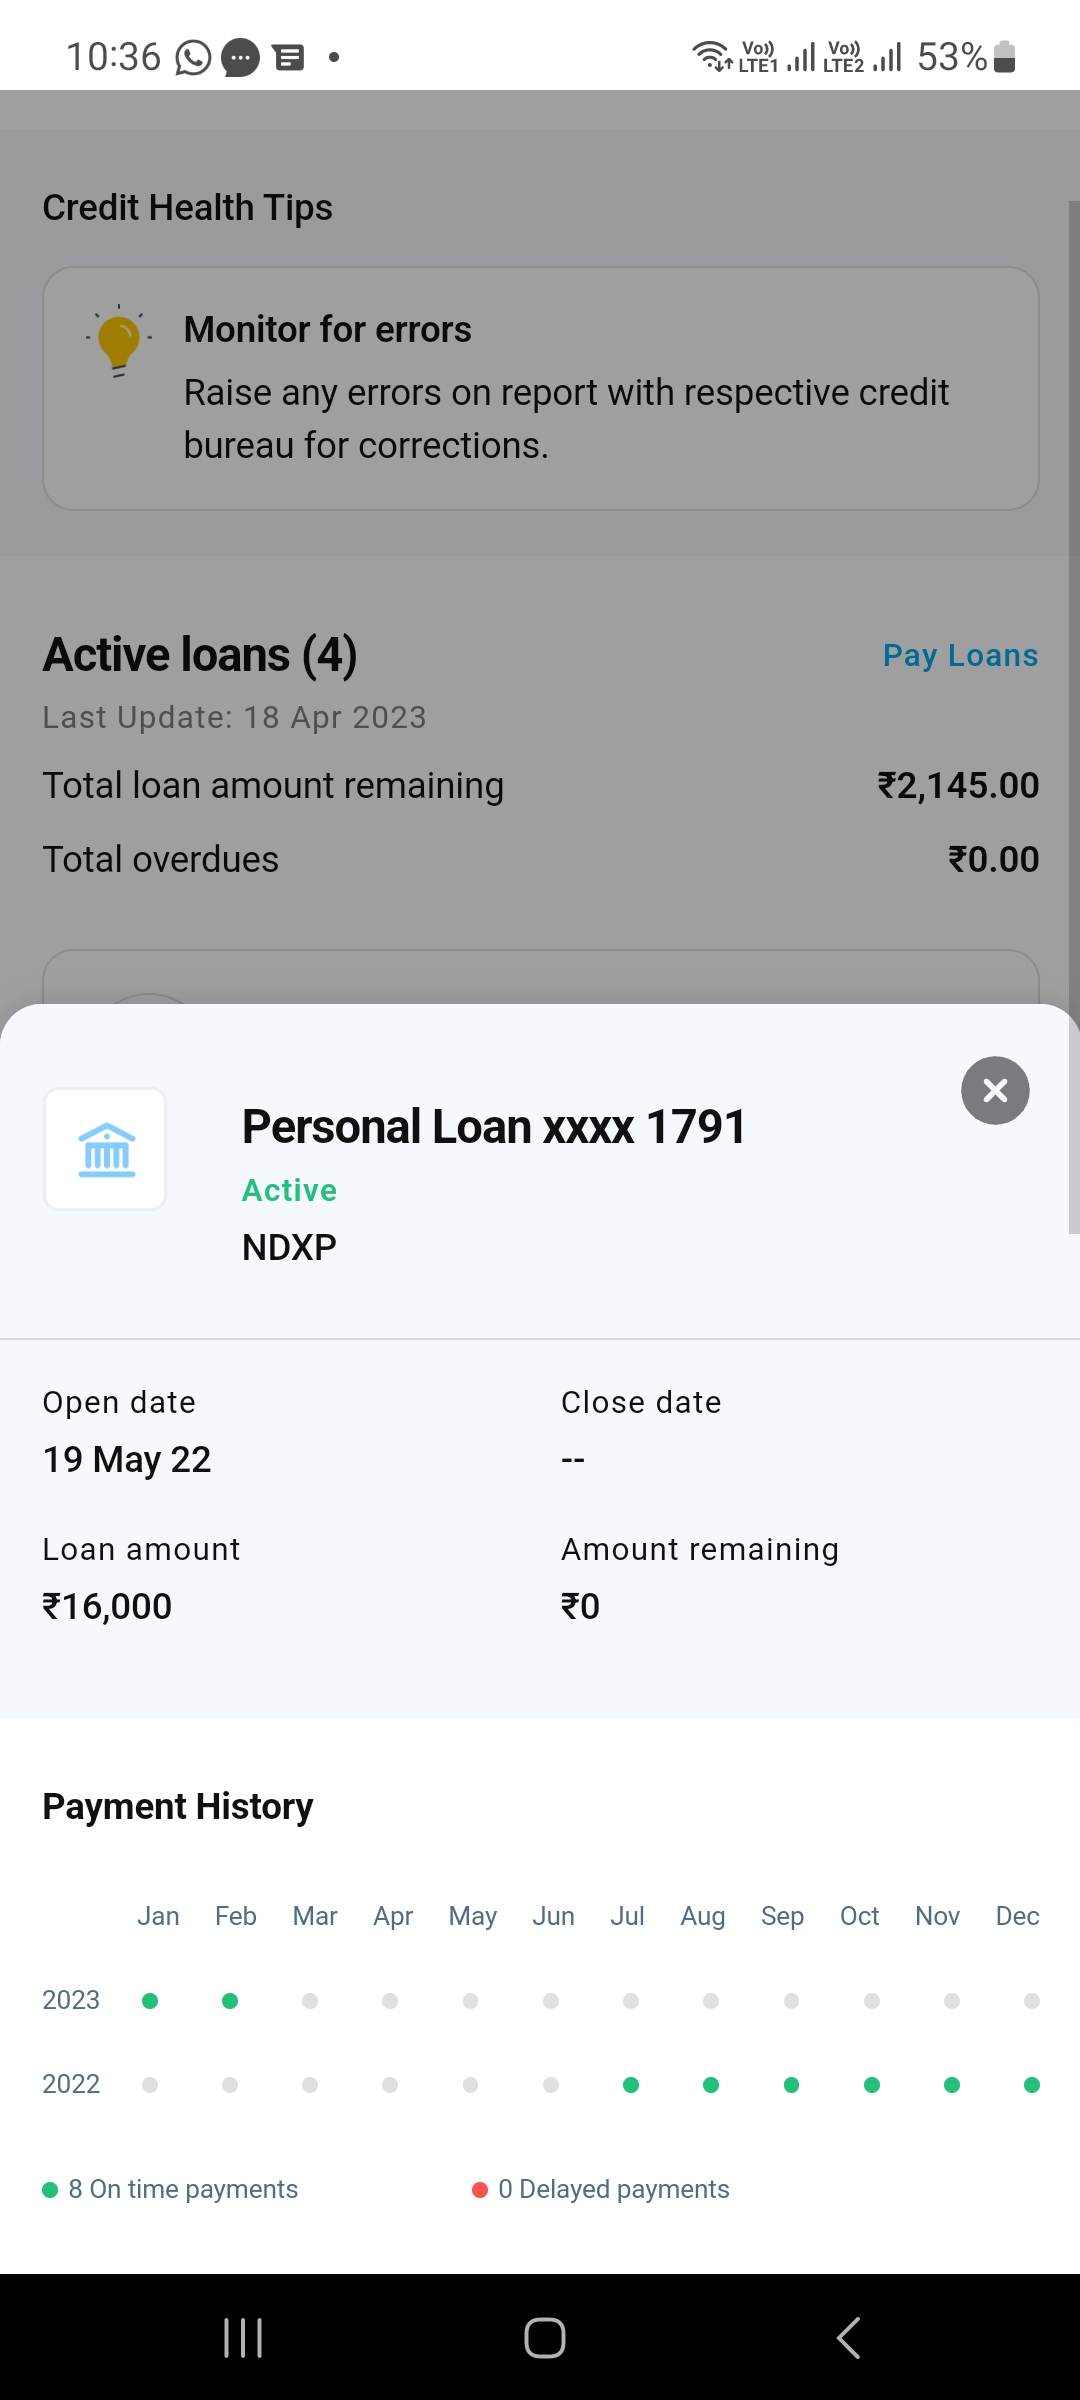Tap the 0 Delayed payments legend
1080x2400 pixels.
601,2189
